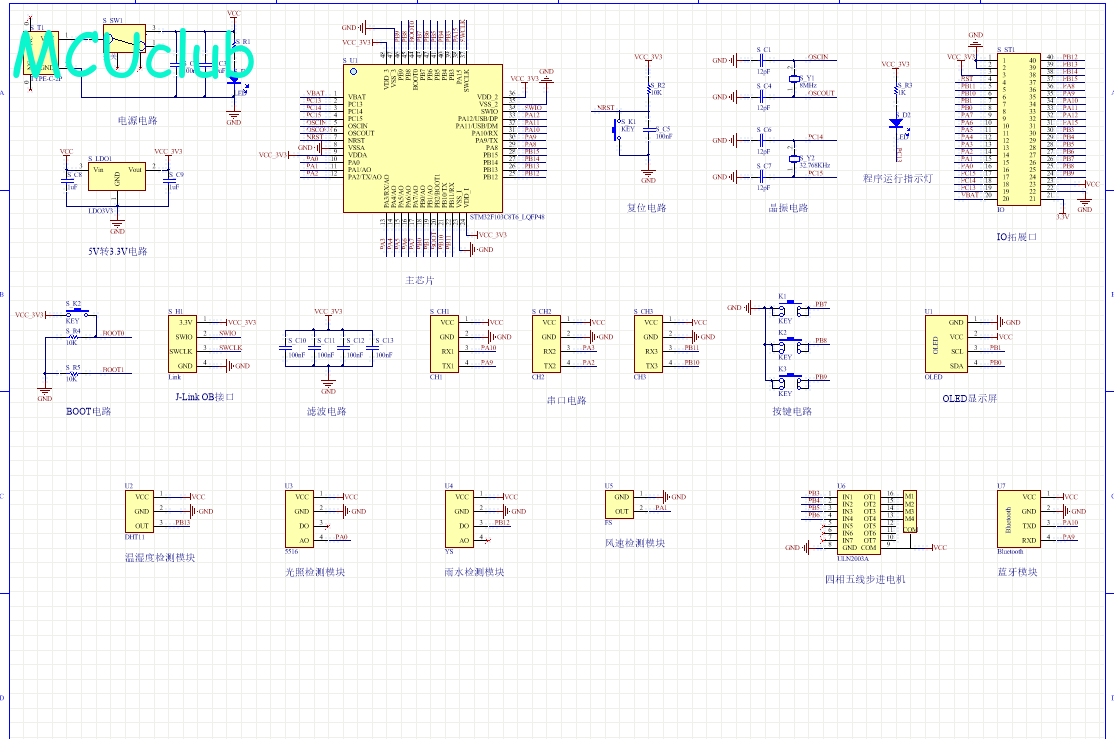Screen dimensions: 1114x739
Task: Click the DHT11 sensor module block
Action: tap(140, 511)
